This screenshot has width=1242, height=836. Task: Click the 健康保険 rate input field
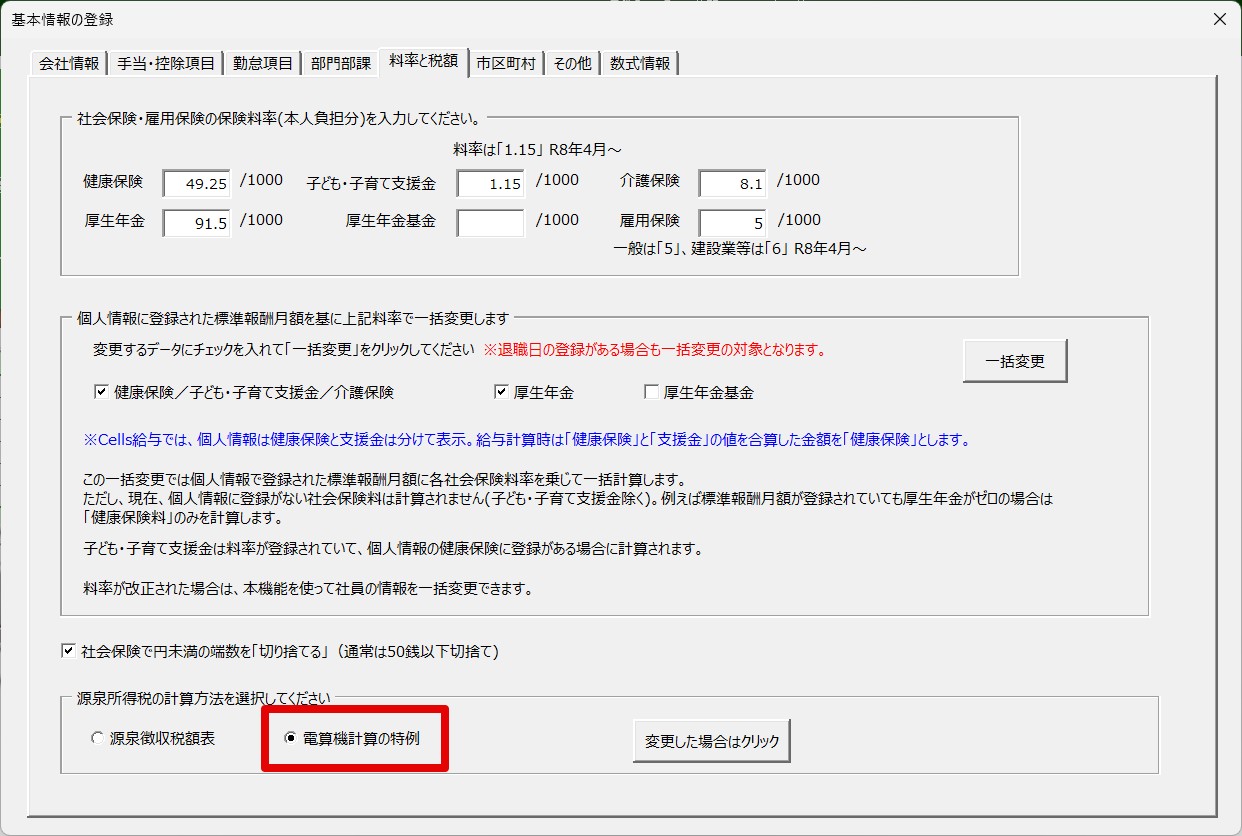(197, 184)
